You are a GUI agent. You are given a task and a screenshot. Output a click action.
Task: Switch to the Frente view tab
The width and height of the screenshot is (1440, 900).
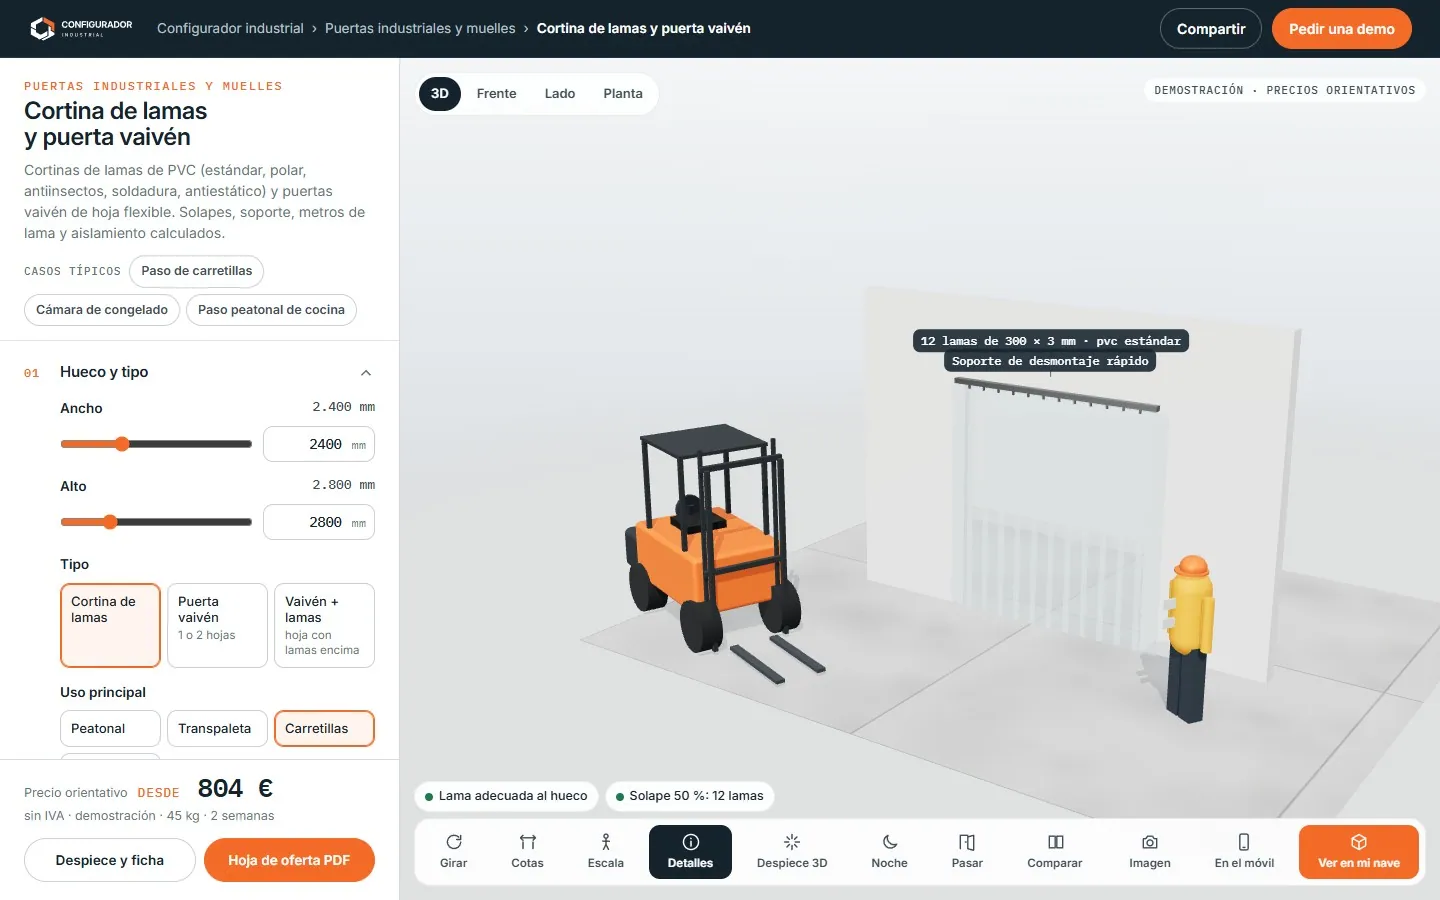pos(497,93)
